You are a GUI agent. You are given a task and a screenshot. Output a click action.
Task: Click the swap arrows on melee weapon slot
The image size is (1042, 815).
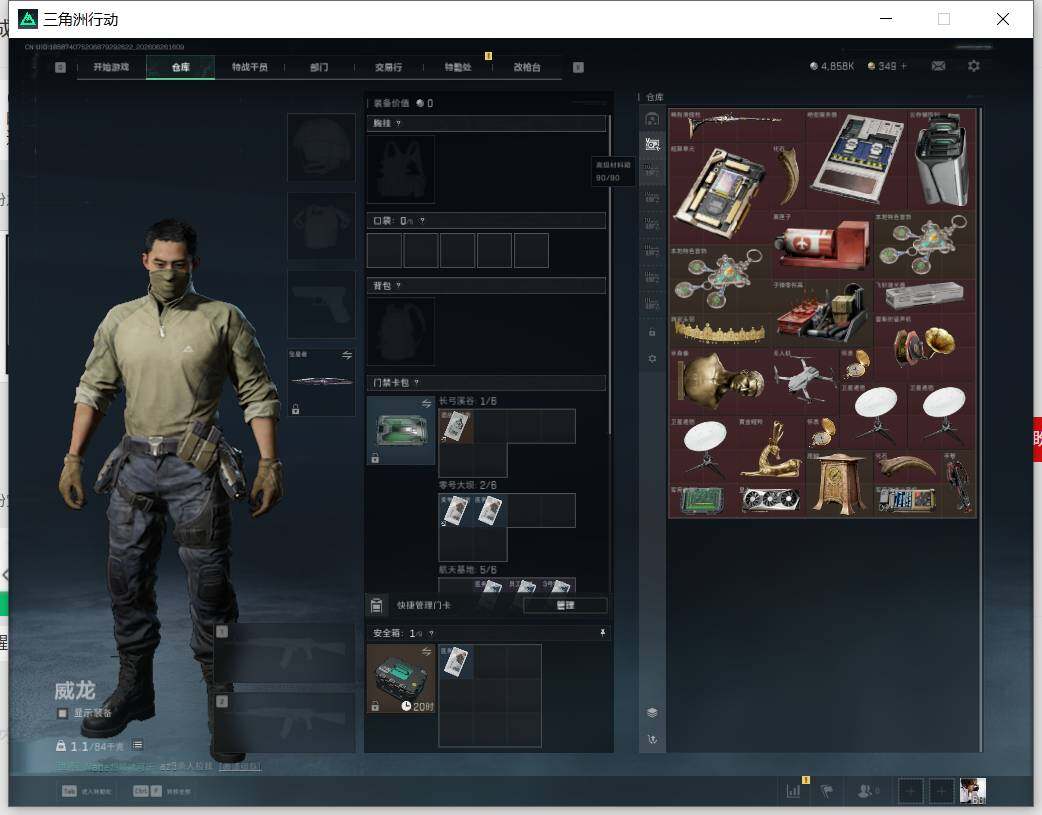[x=347, y=355]
